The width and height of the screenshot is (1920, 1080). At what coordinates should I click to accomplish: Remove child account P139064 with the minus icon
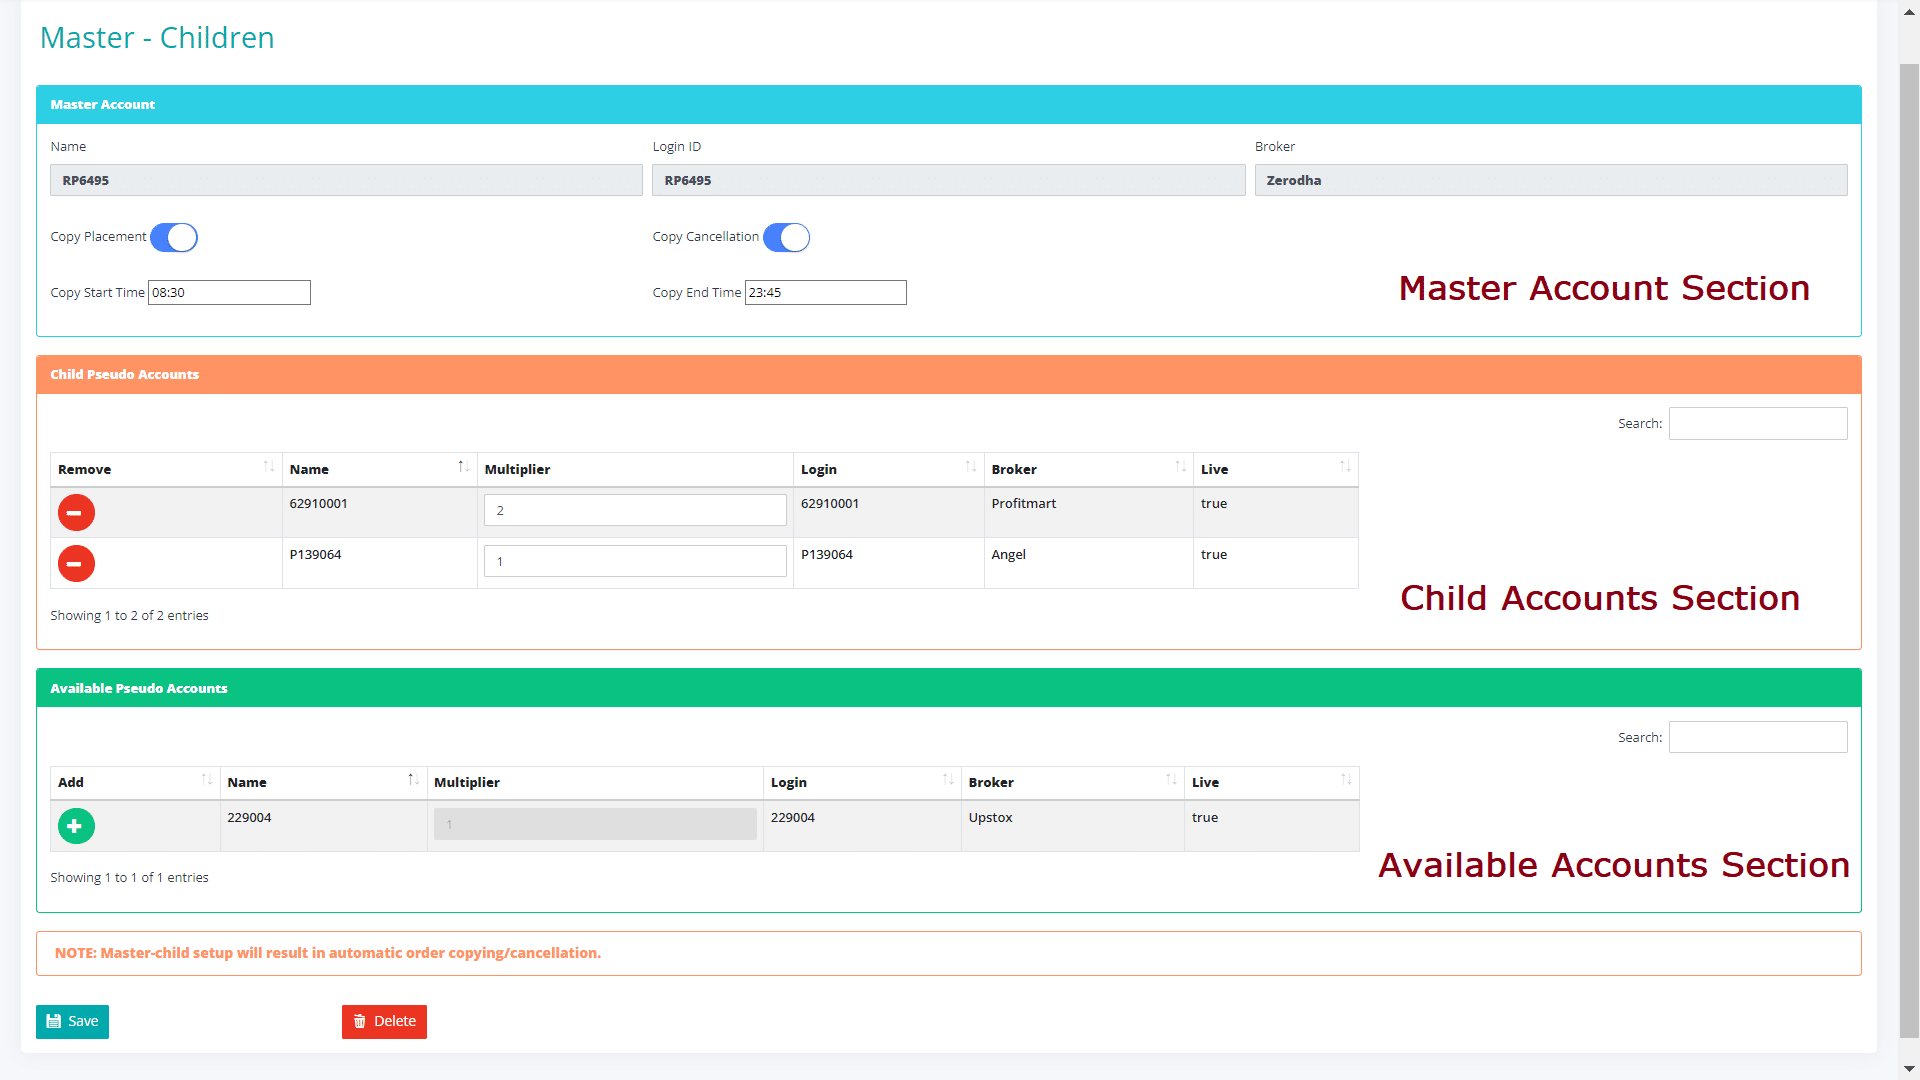tap(75, 563)
